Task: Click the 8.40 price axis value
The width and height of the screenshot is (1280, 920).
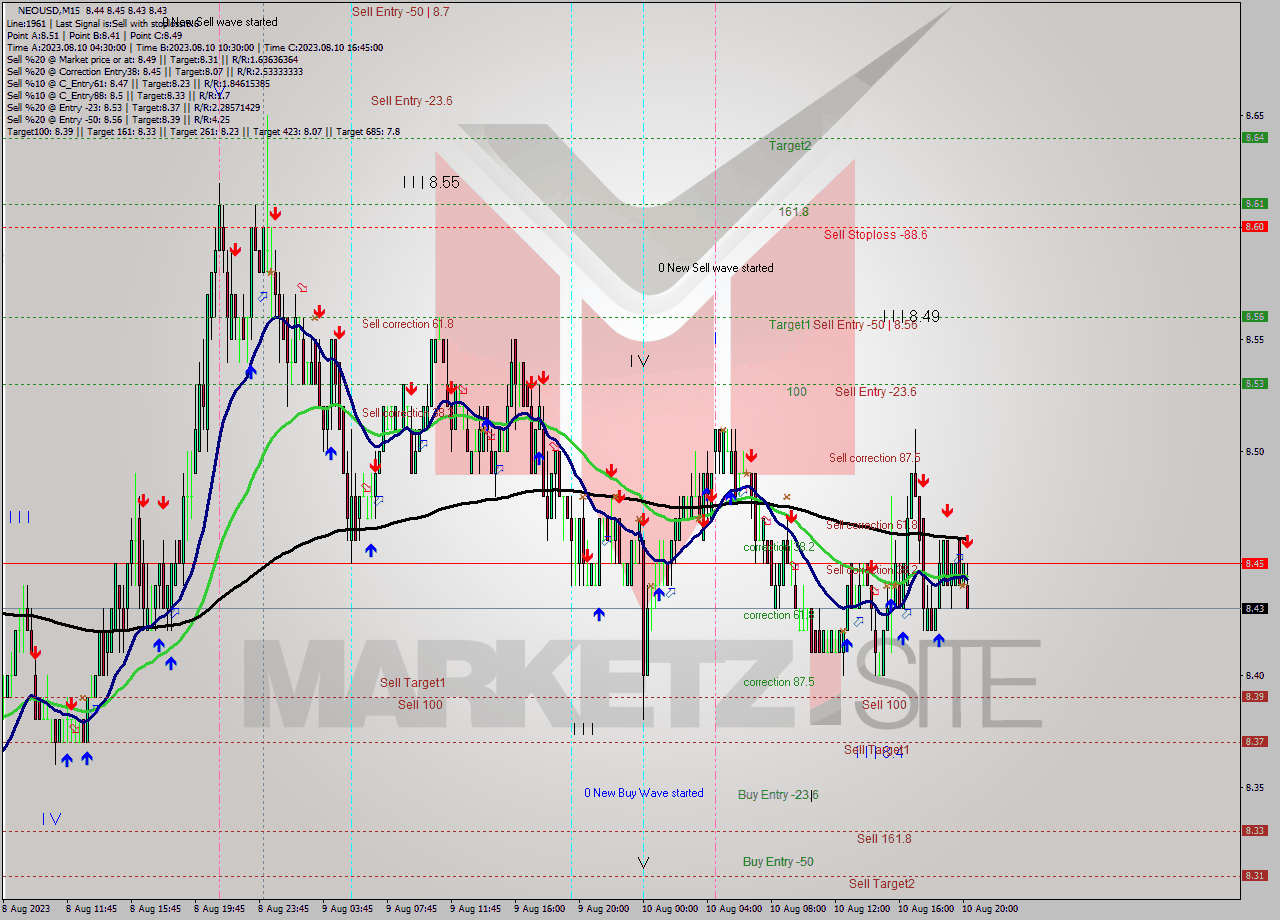Action: [1256, 675]
